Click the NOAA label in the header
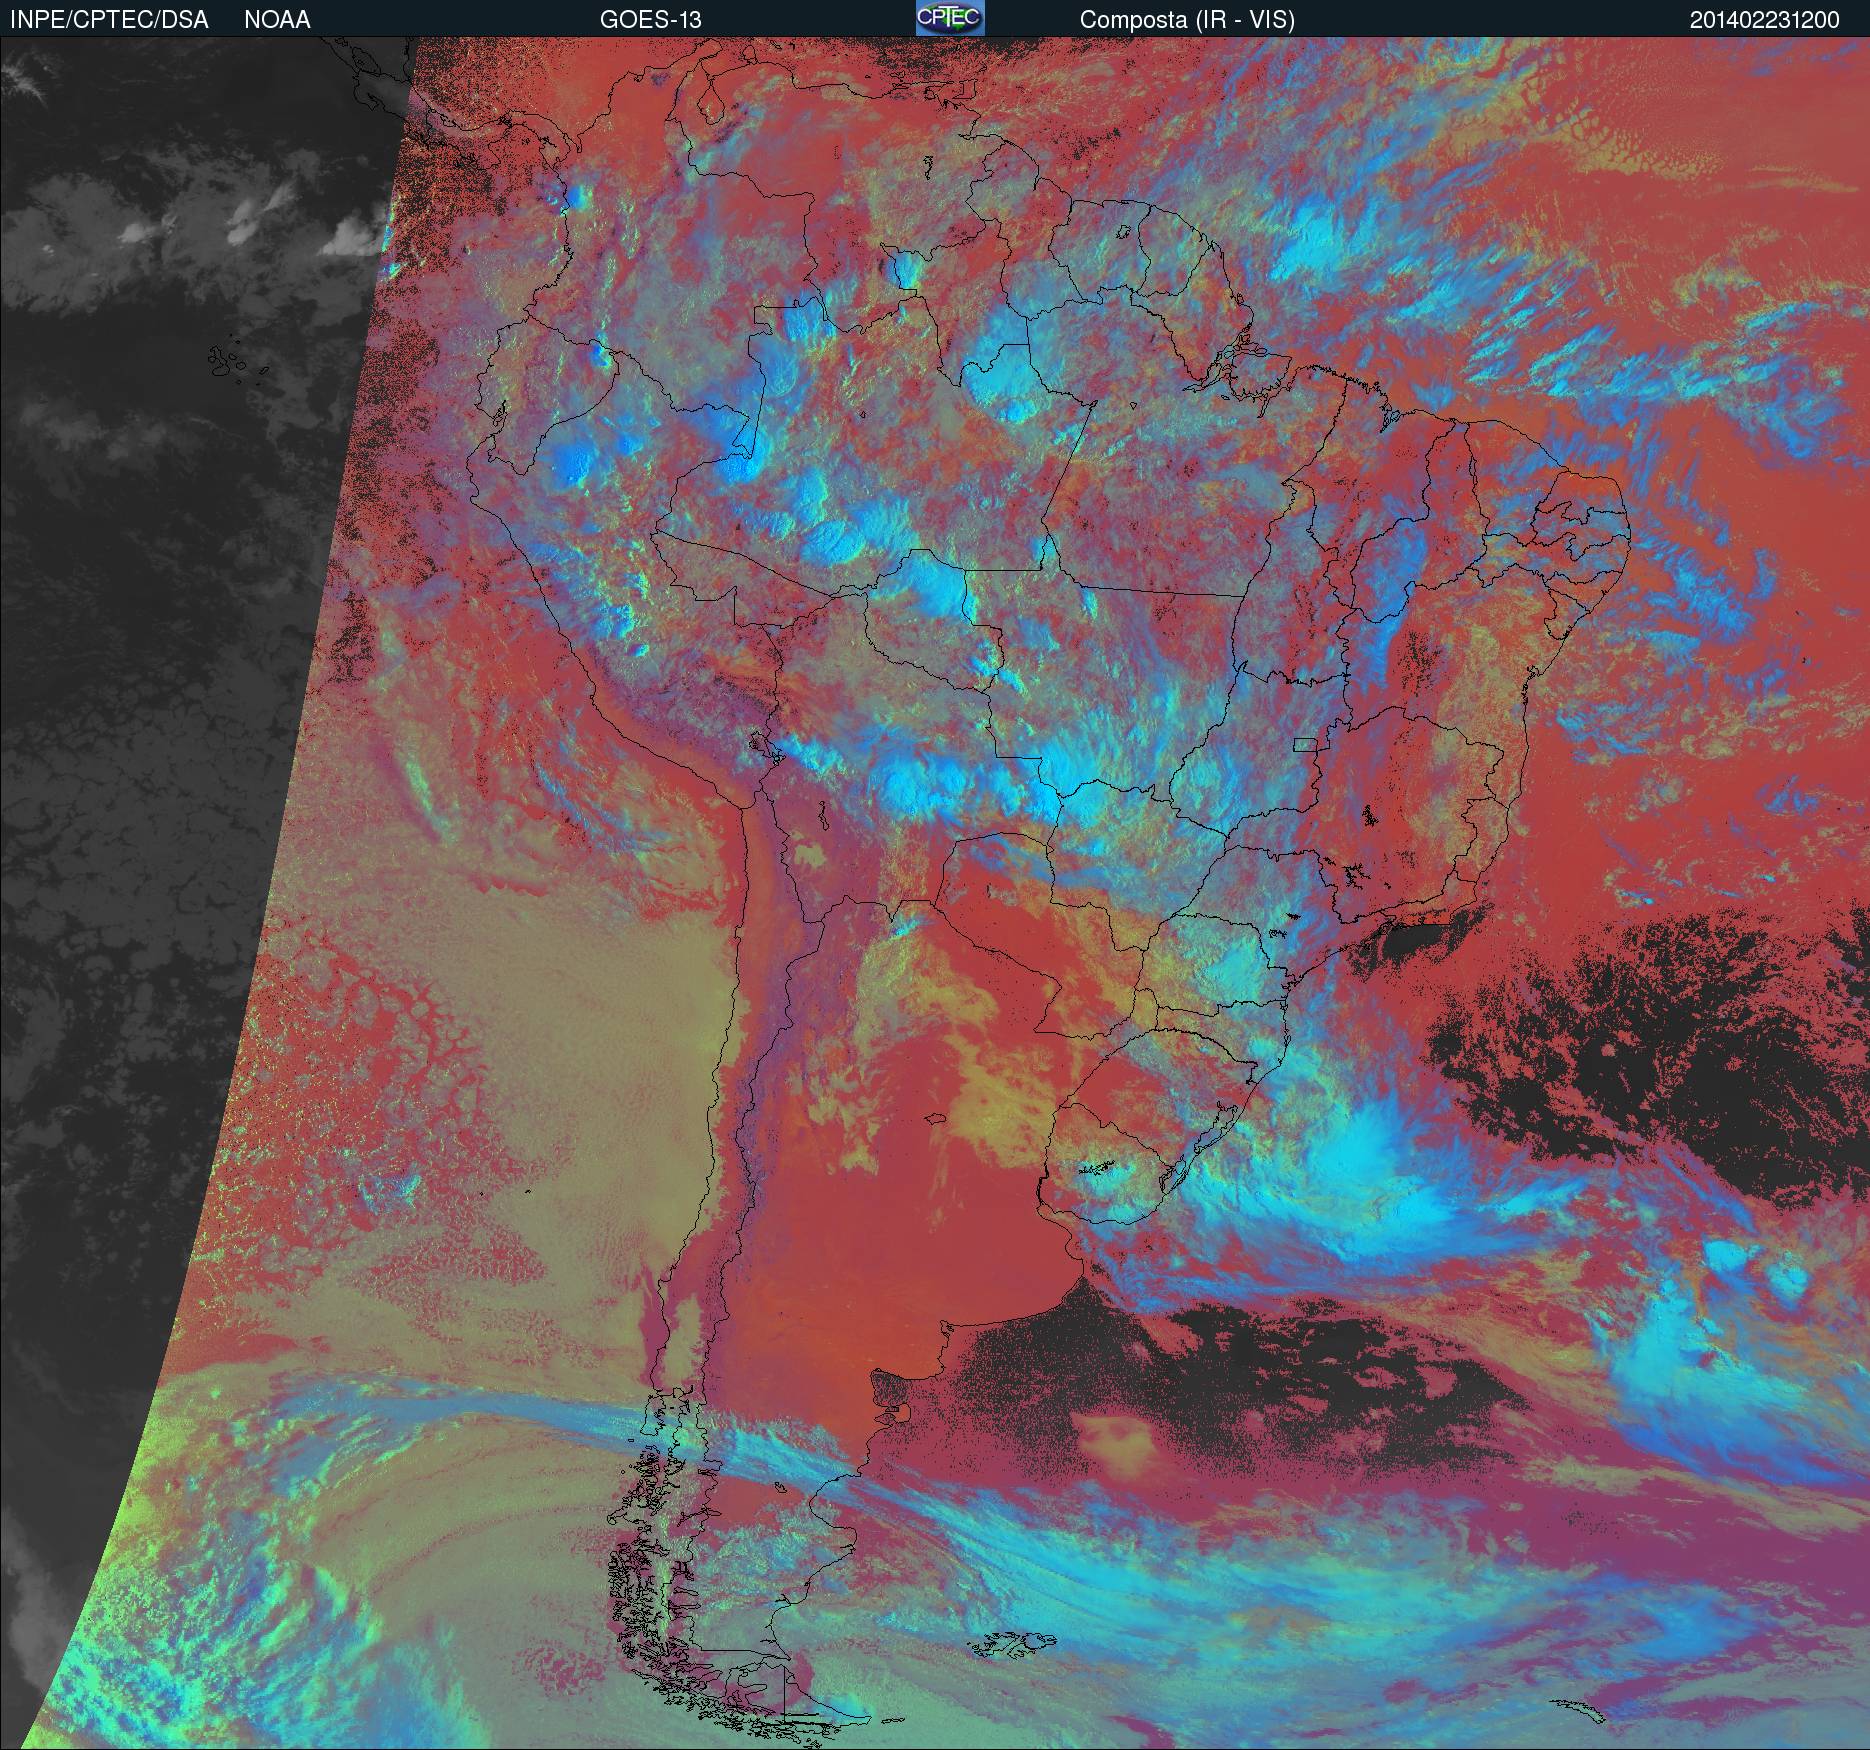Viewport: 1870px width, 1750px height. click(x=277, y=20)
